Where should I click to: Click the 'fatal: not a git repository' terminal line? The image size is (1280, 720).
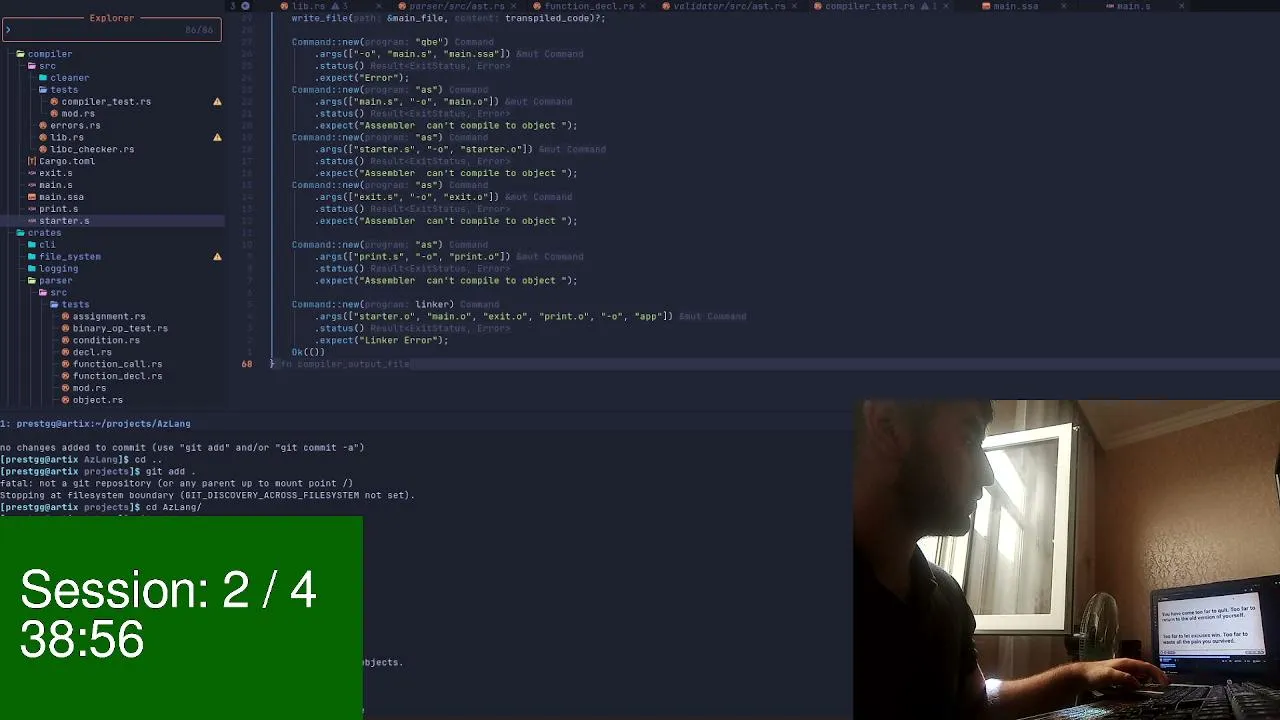pos(177,484)
